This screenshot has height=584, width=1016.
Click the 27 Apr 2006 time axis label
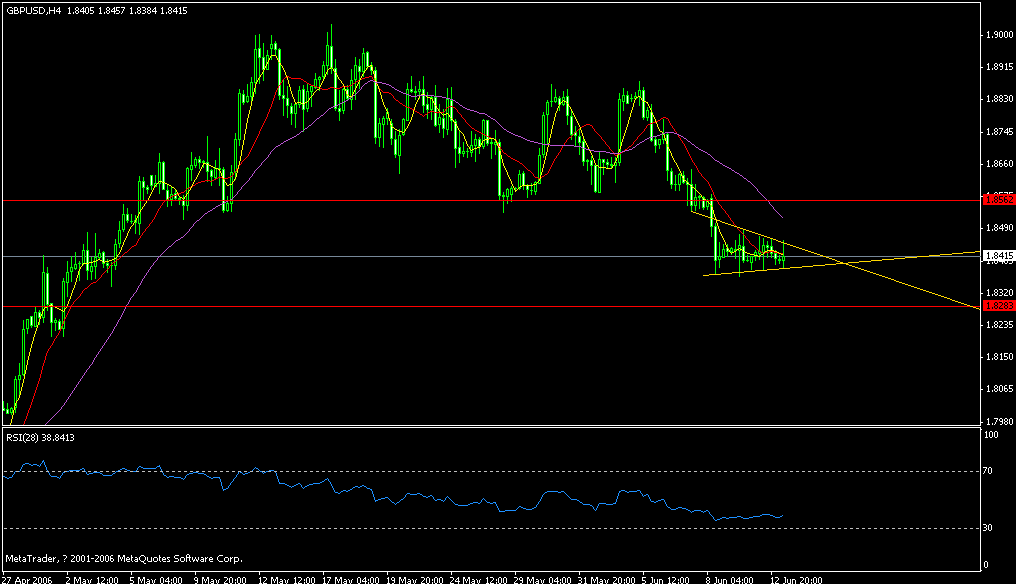(x=28, y=577)
